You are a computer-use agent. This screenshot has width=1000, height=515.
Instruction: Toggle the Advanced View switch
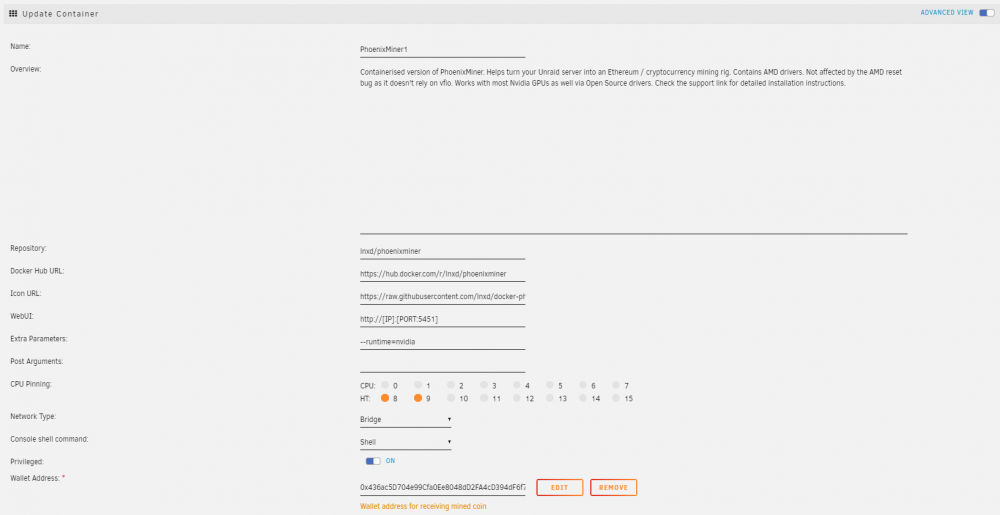click(x=987, y=13)
